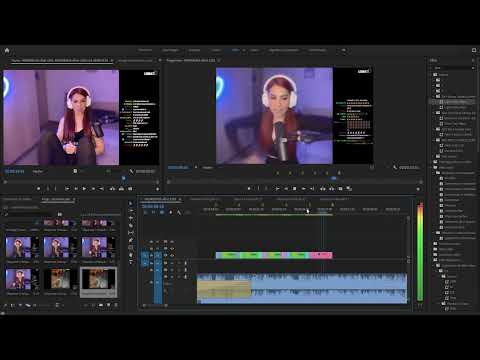This screenshot has width=480, height=360.
Task: Select the Razor tool
Action: click(131, 225)
